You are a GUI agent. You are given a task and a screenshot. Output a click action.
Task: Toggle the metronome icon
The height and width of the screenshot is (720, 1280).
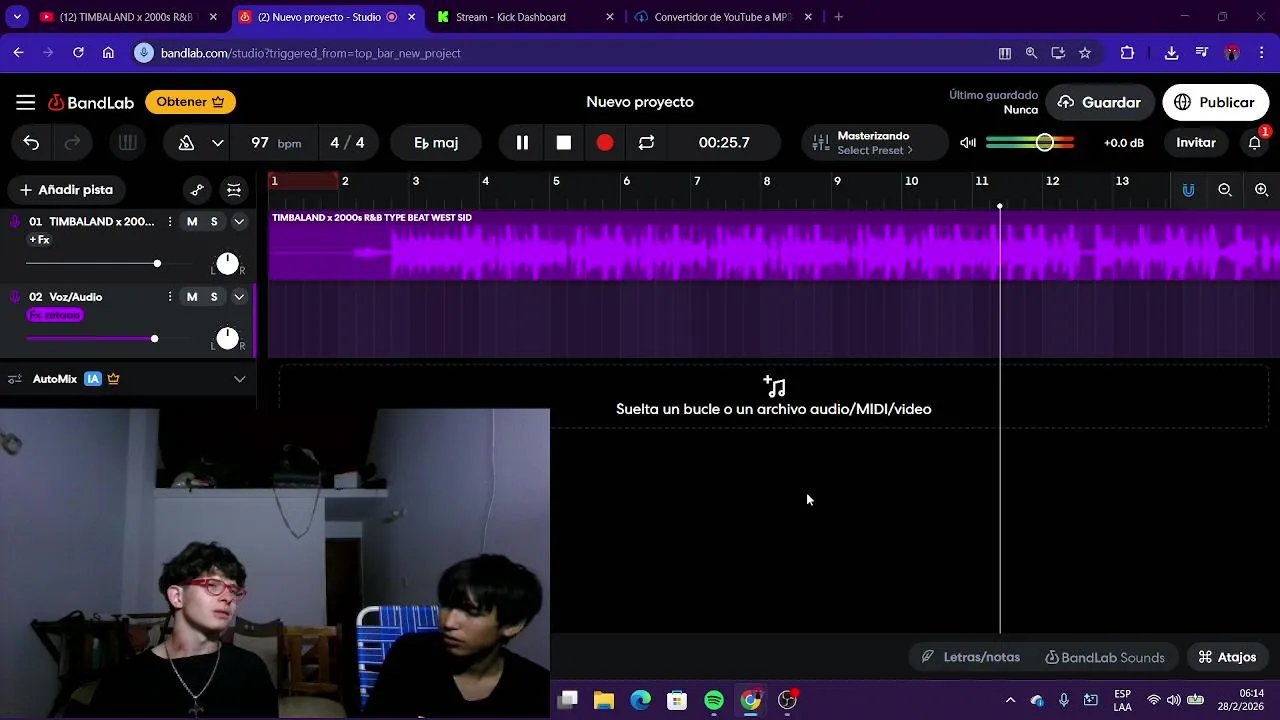coord(186,143)
